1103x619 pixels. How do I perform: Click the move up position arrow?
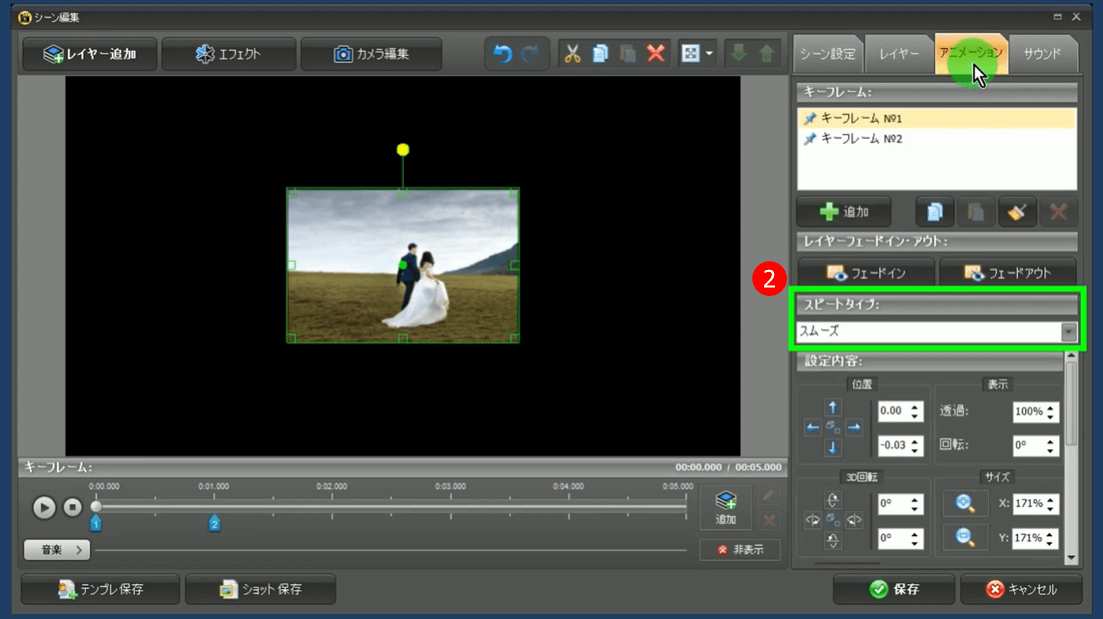coord(832,408)
